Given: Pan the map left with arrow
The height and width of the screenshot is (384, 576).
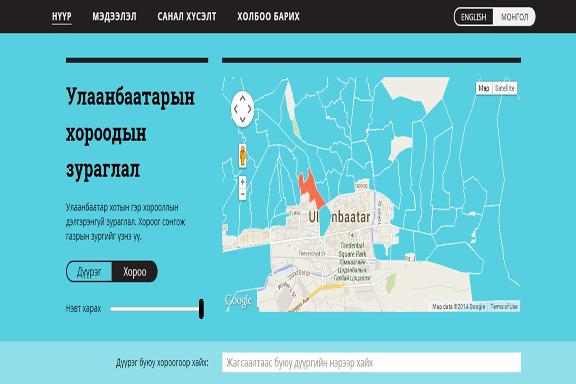Looking at the screenshot, I should coord(236,109).
